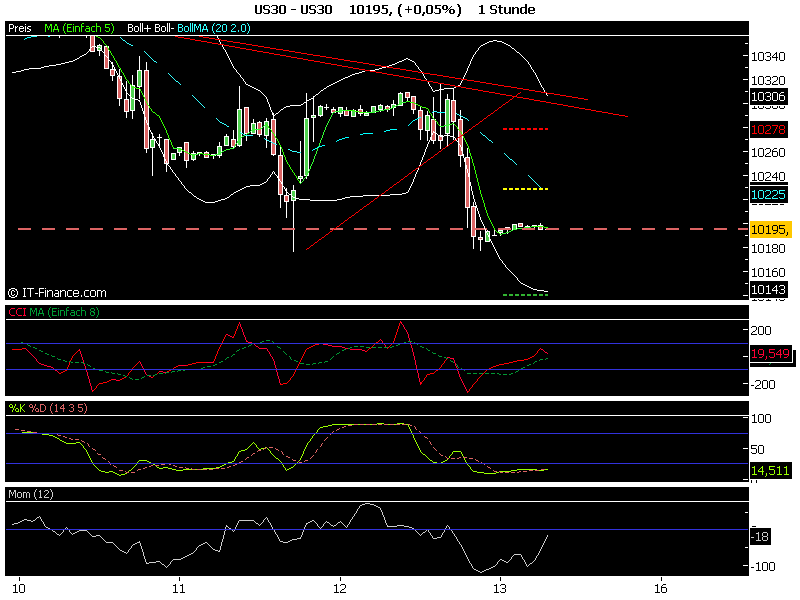This screenshot has height=600, width=800.
Task: Click the price change 10195, (+0,05%) text
Action: point(405,9)
